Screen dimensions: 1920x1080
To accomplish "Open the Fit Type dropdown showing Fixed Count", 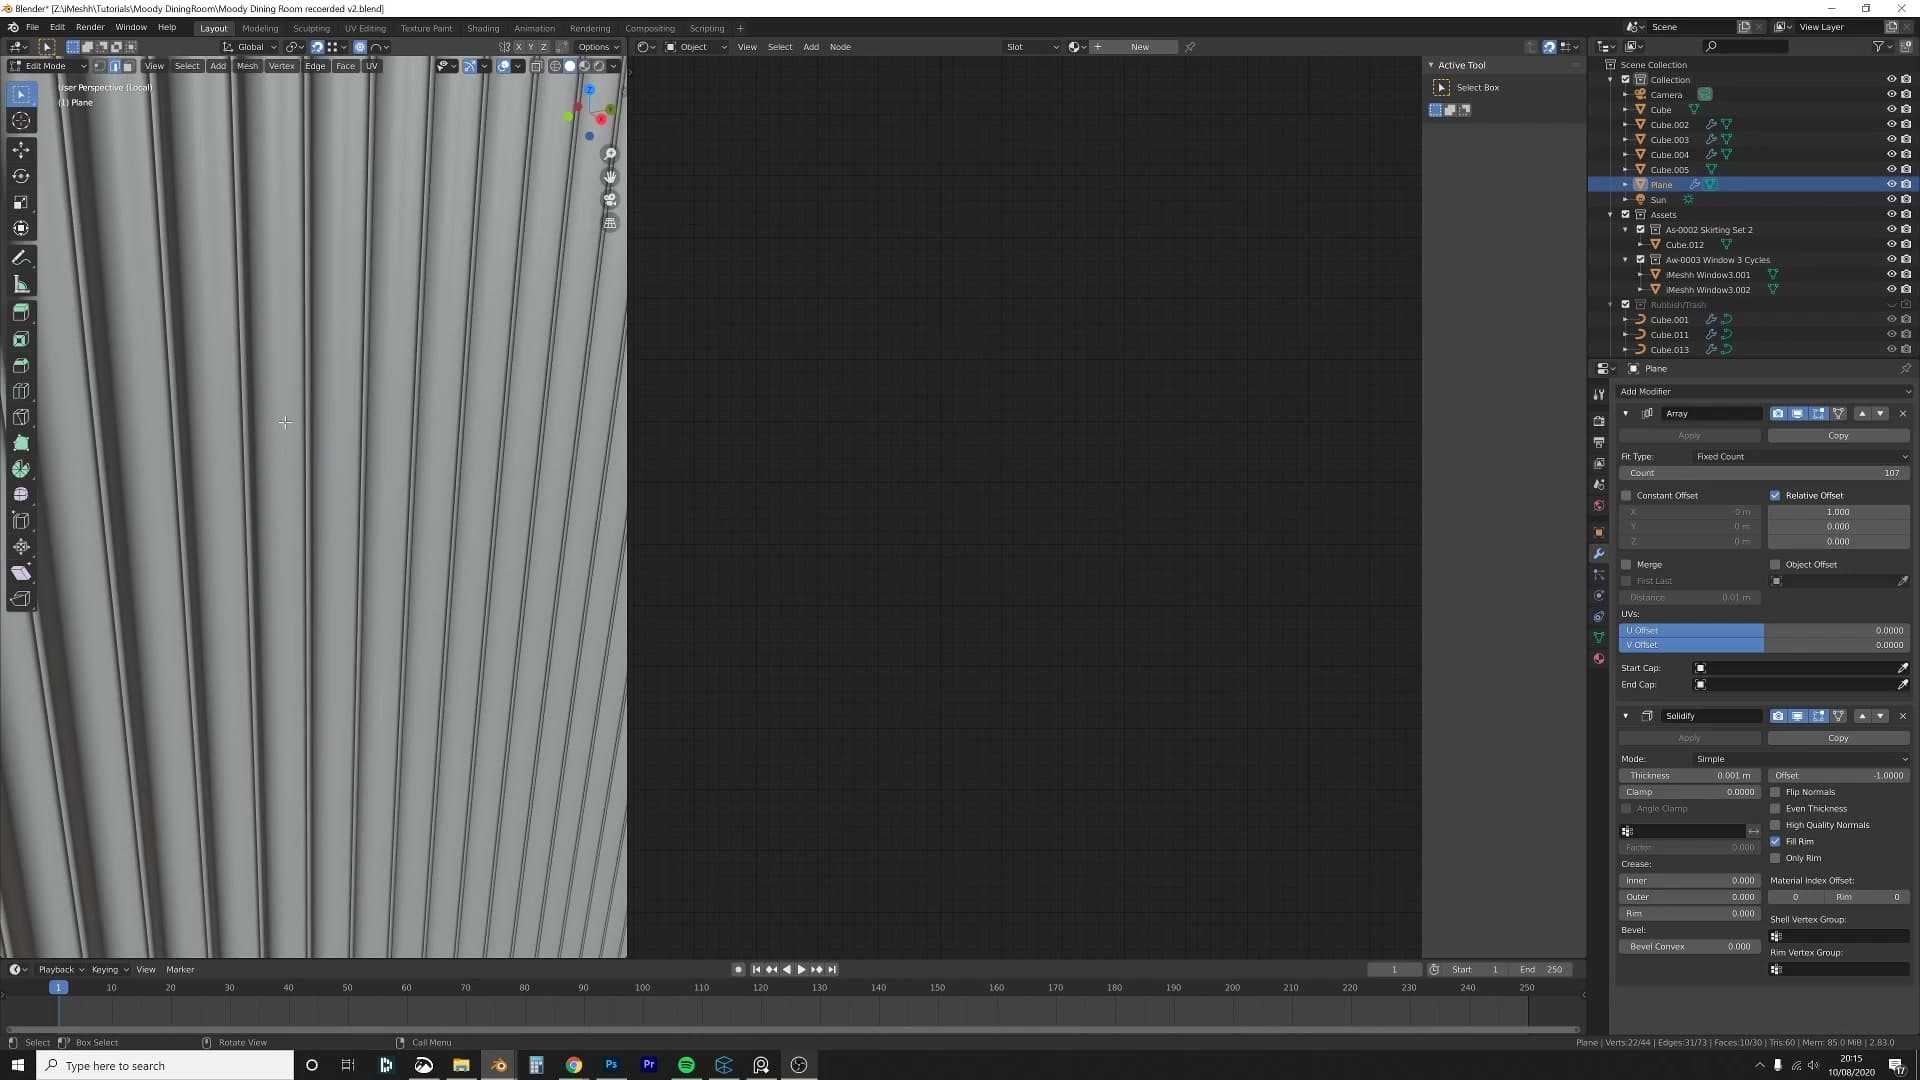I will (x=1801, y=457).
